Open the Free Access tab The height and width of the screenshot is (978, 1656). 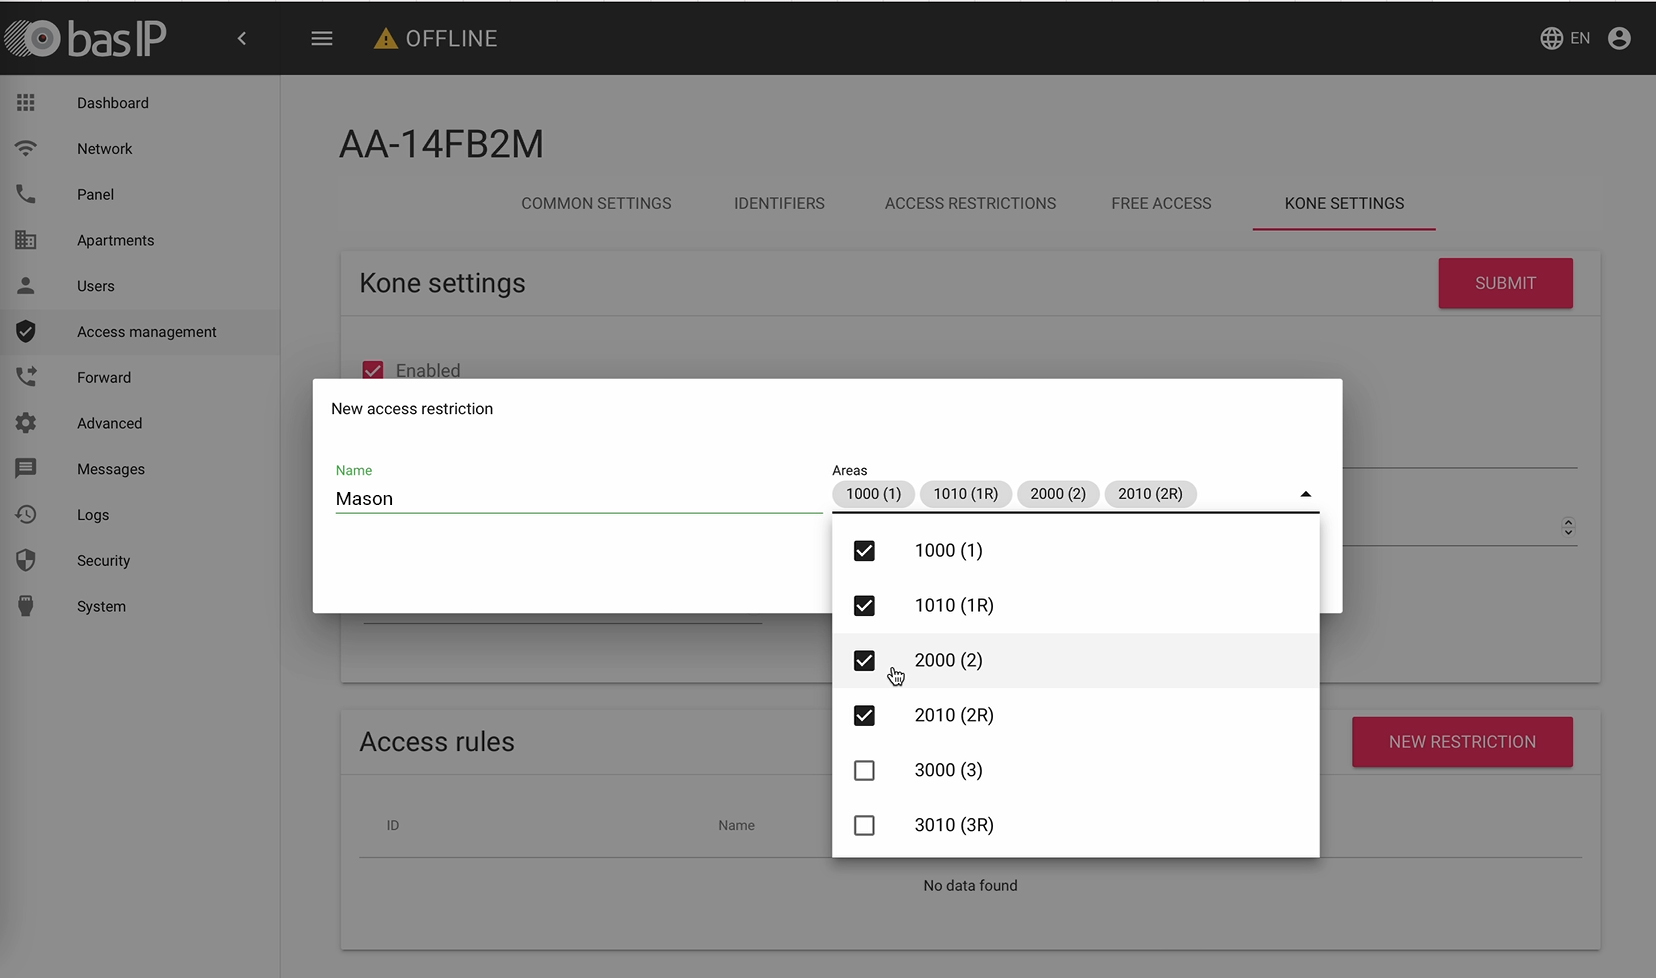[x=1160, y=203]
